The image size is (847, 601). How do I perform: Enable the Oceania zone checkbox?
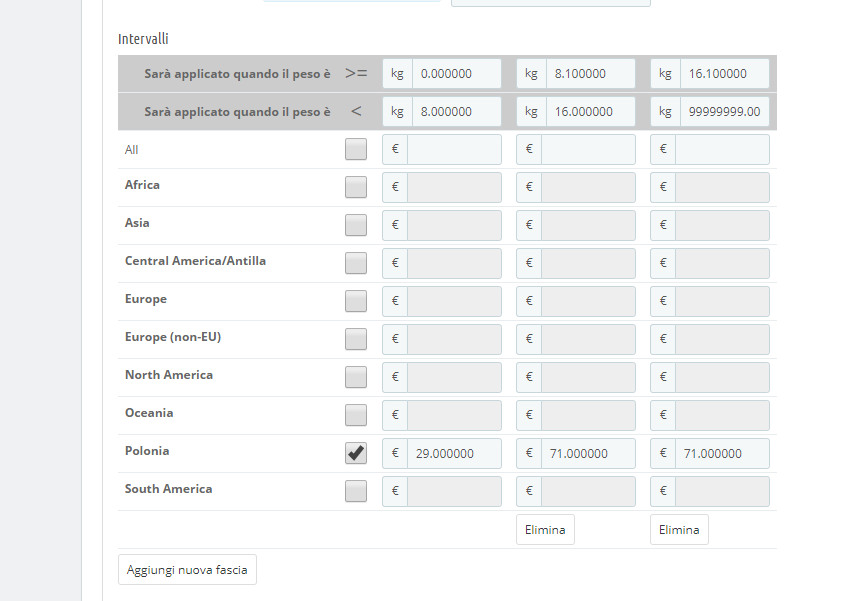(356, 415)
